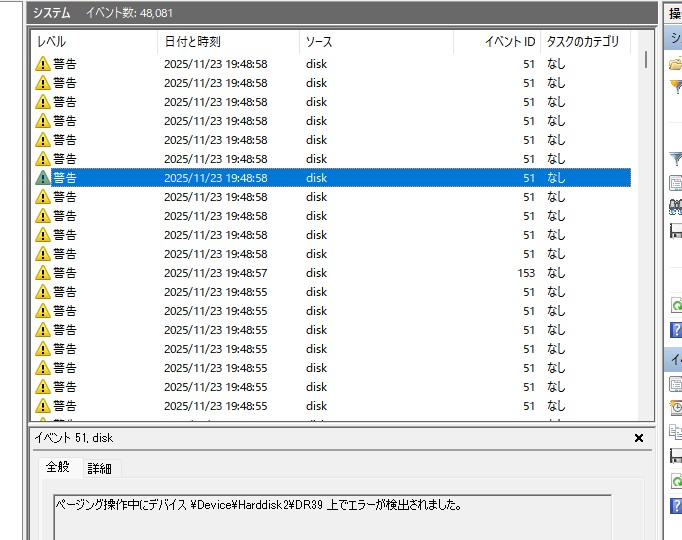Select the 全般 tab
The width and height of the screenshot is (682, 540).
pos(58,467)
